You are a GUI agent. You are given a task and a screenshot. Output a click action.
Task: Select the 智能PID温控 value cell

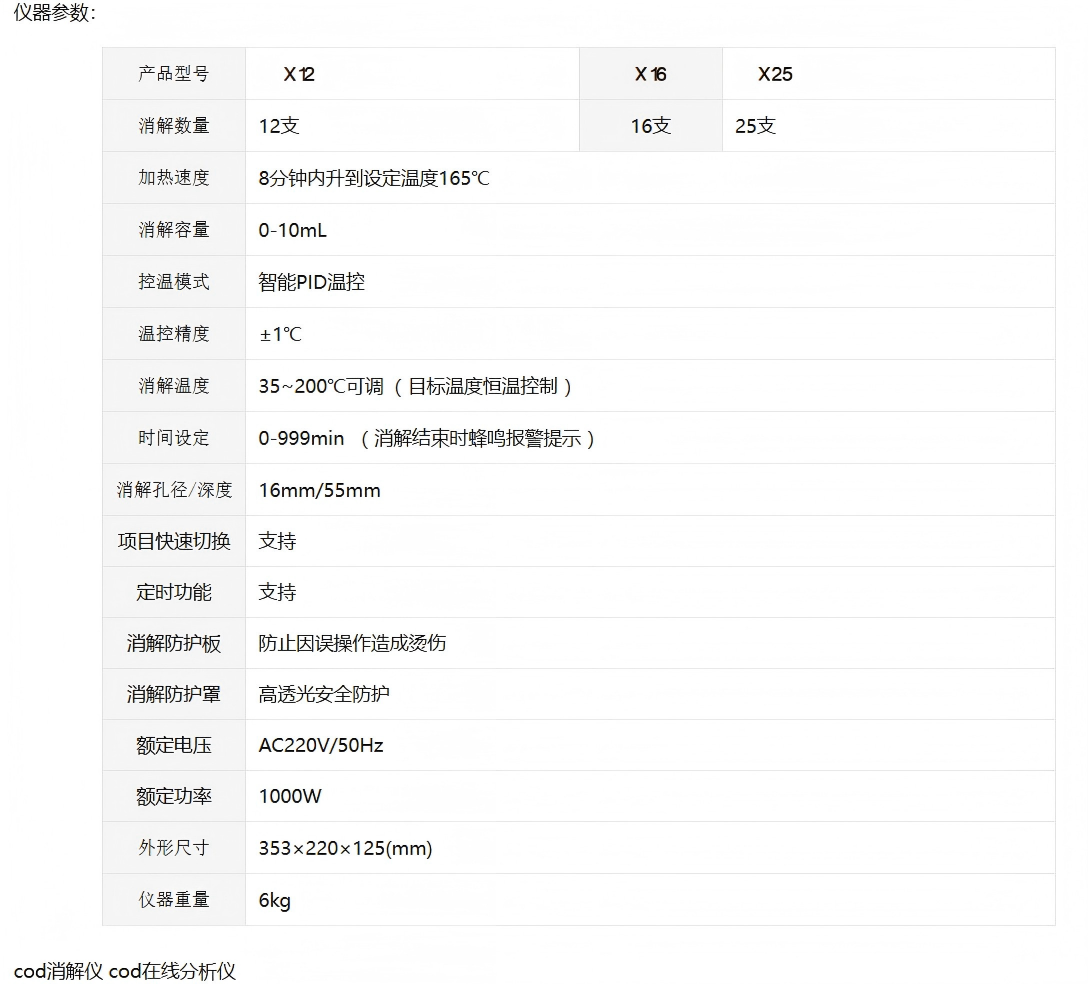tap(311, 282)
